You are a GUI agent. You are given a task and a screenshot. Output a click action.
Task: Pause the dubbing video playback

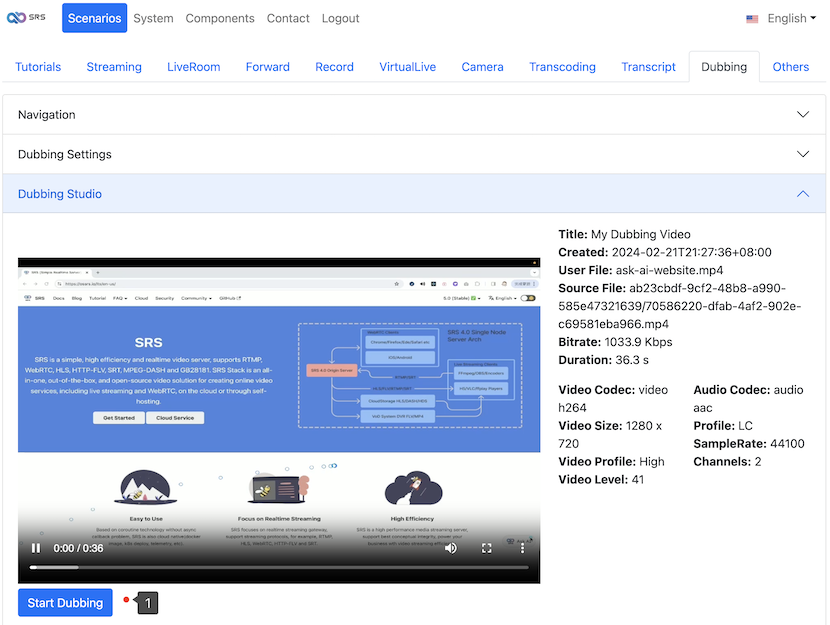(36, 548)
